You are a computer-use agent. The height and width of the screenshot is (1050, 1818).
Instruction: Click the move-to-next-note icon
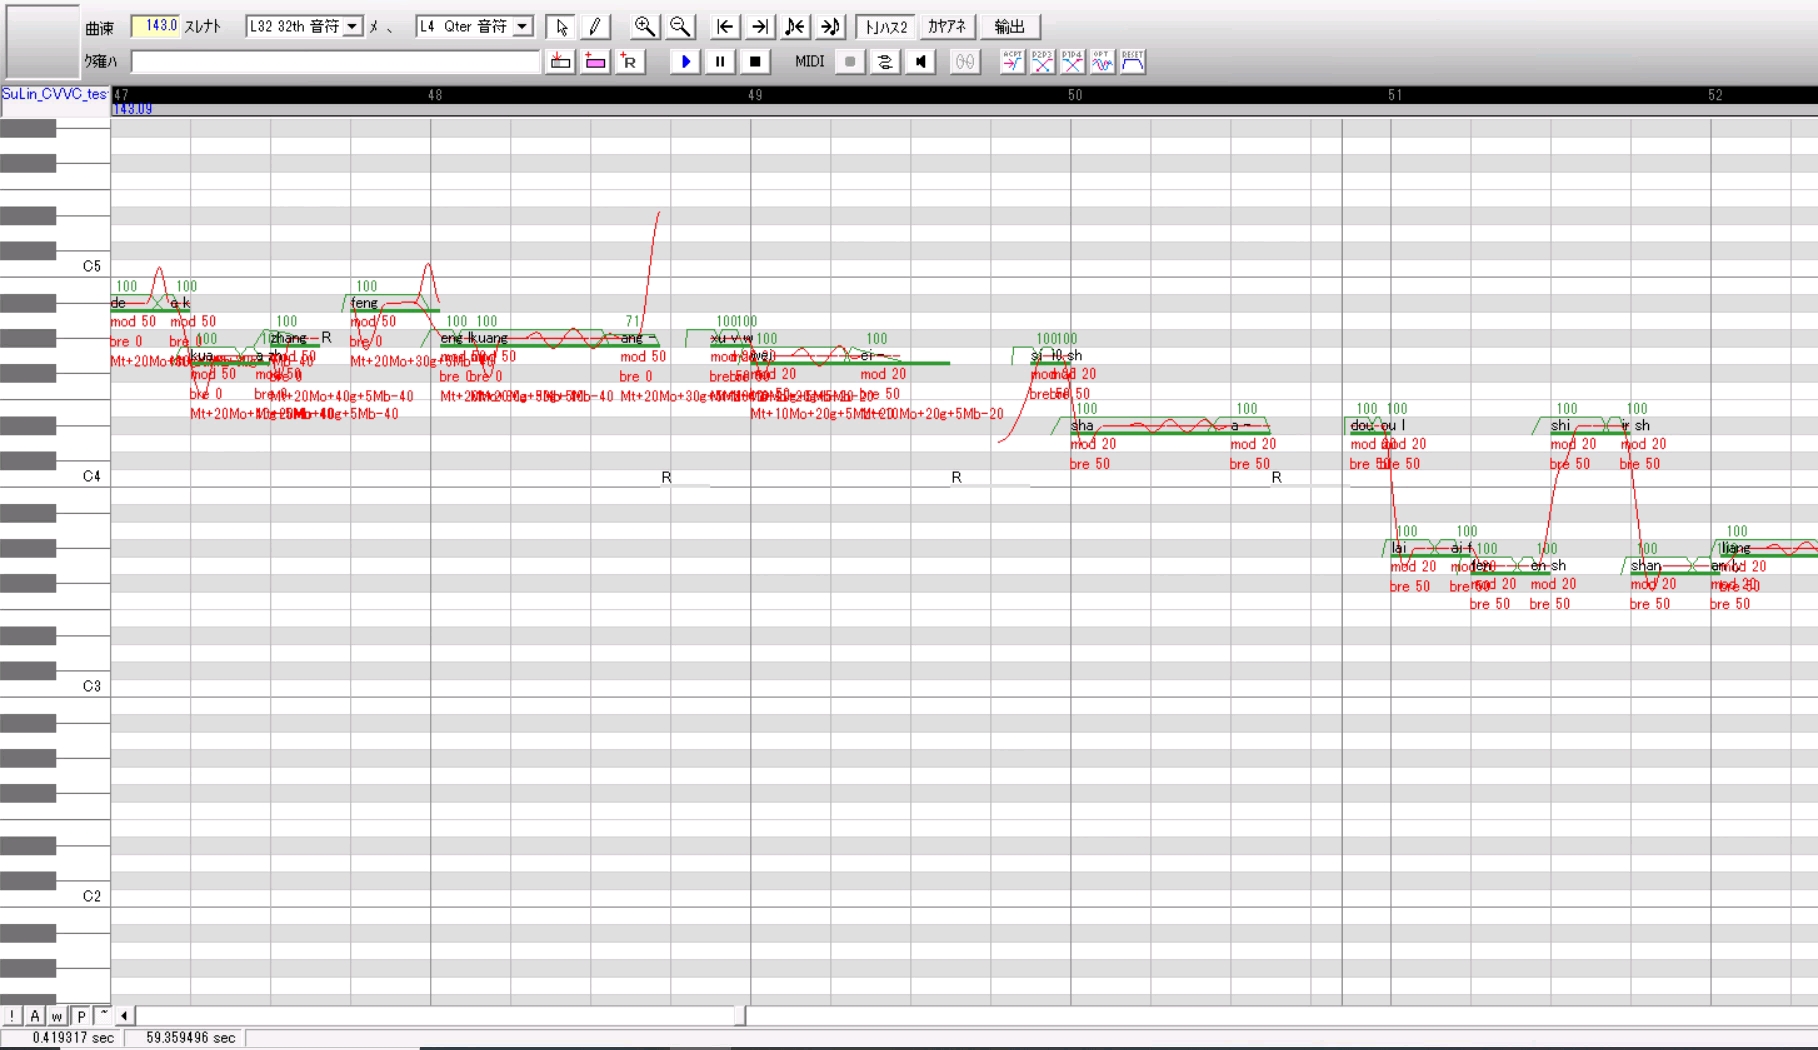tap(830, 27)
